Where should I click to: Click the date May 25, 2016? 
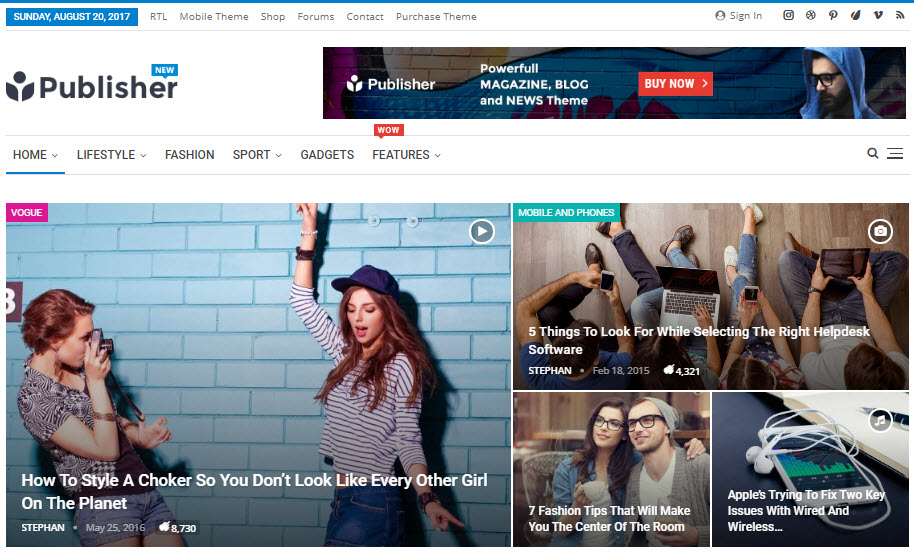tap(115, 528)
